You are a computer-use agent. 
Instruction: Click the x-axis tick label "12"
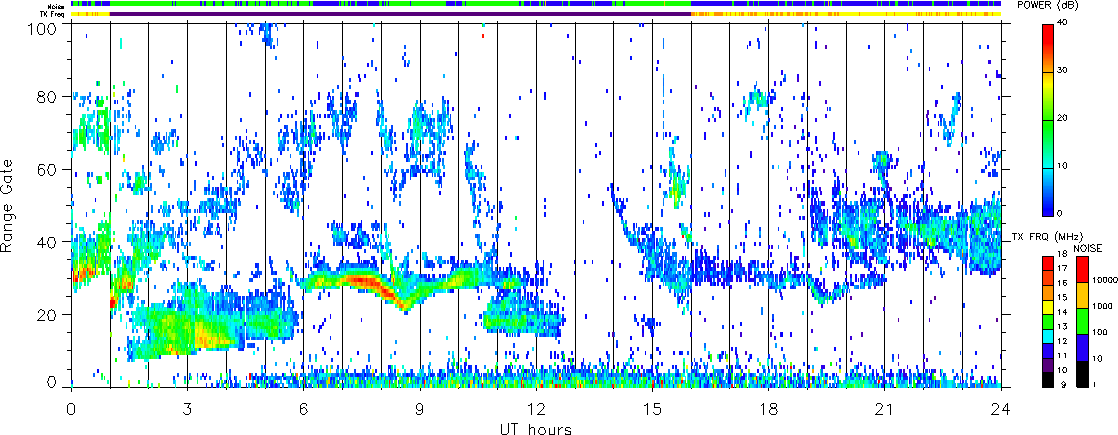(x=536, y=410)
